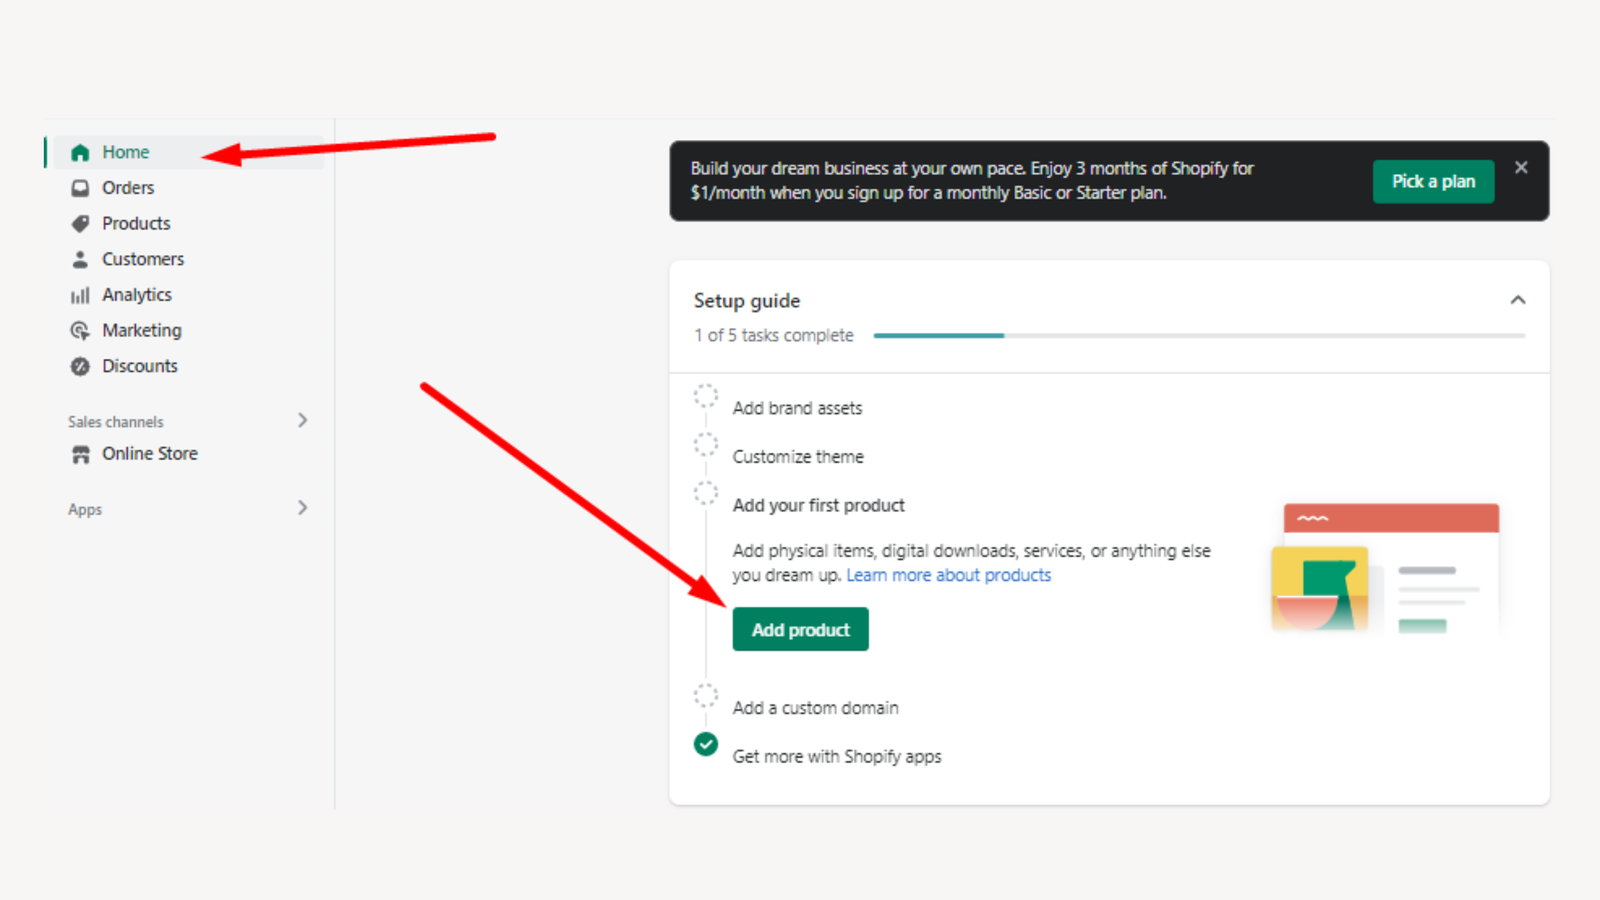Click the Home house icon in sidebar
The height and width of the screenshot is (900, 1600).
tap(80, 153)
